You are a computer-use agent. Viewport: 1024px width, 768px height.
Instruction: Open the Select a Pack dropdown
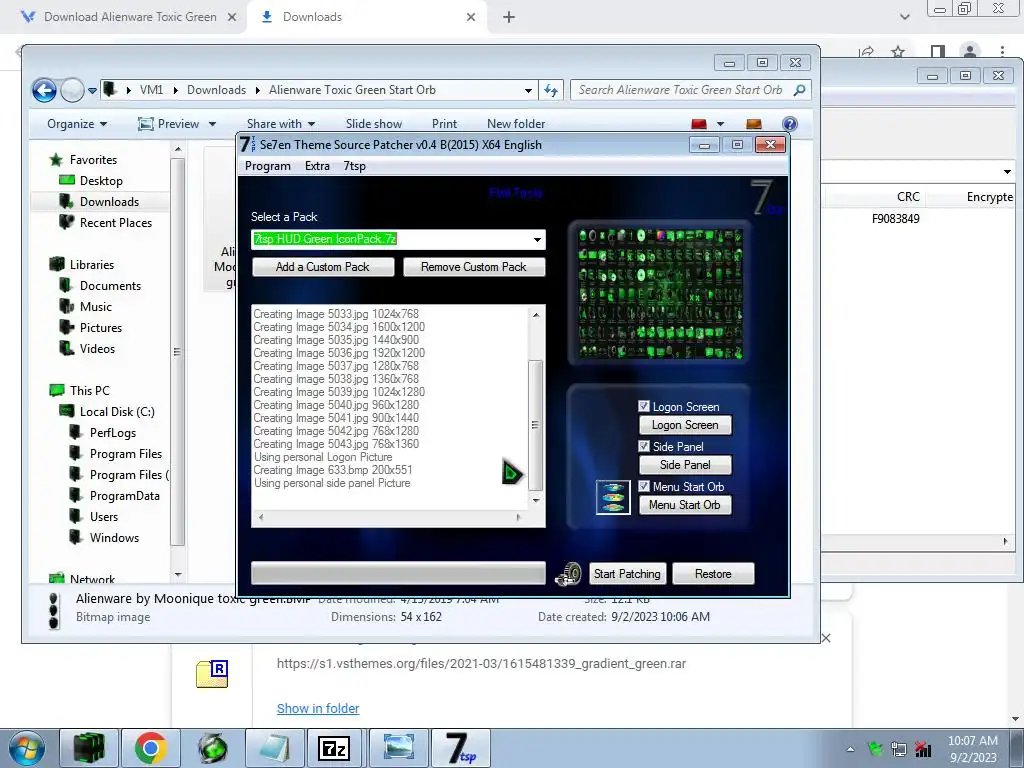pos(537,240)
